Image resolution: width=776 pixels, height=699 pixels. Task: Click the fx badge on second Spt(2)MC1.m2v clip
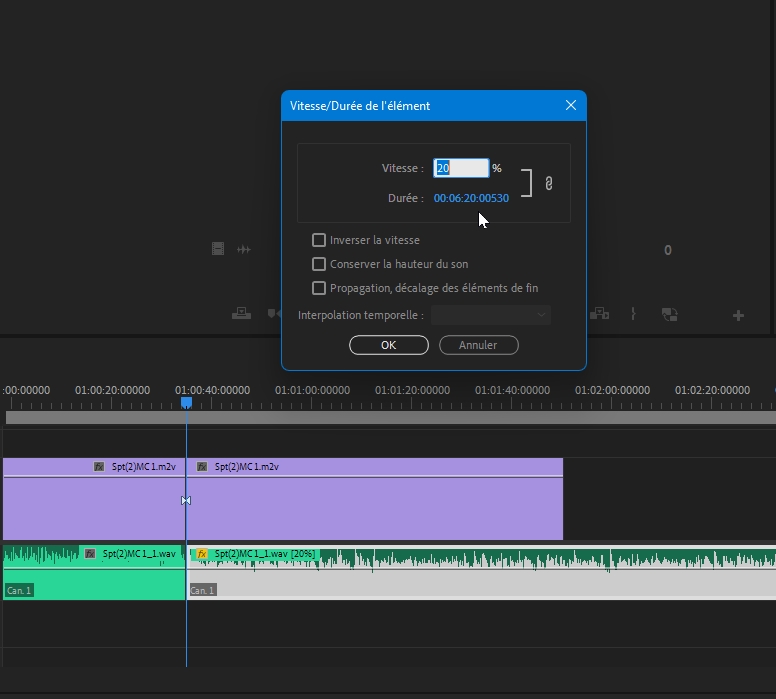[x=202, y=467]
